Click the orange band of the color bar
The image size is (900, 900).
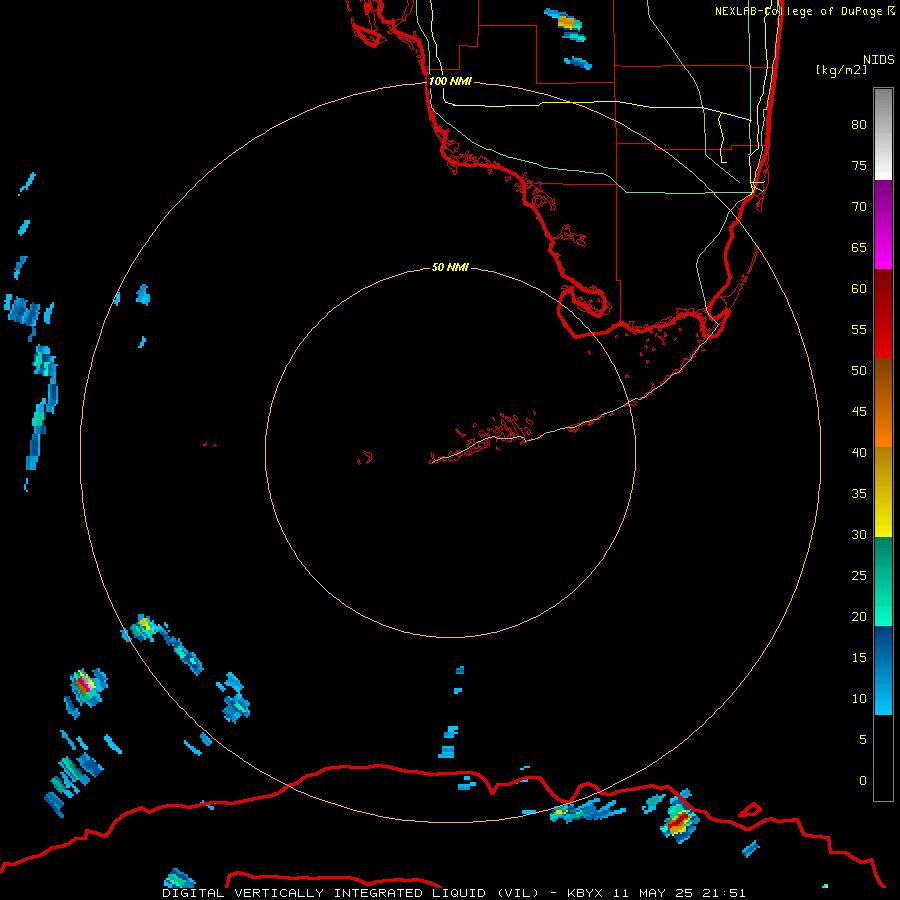tap(883, 402)
